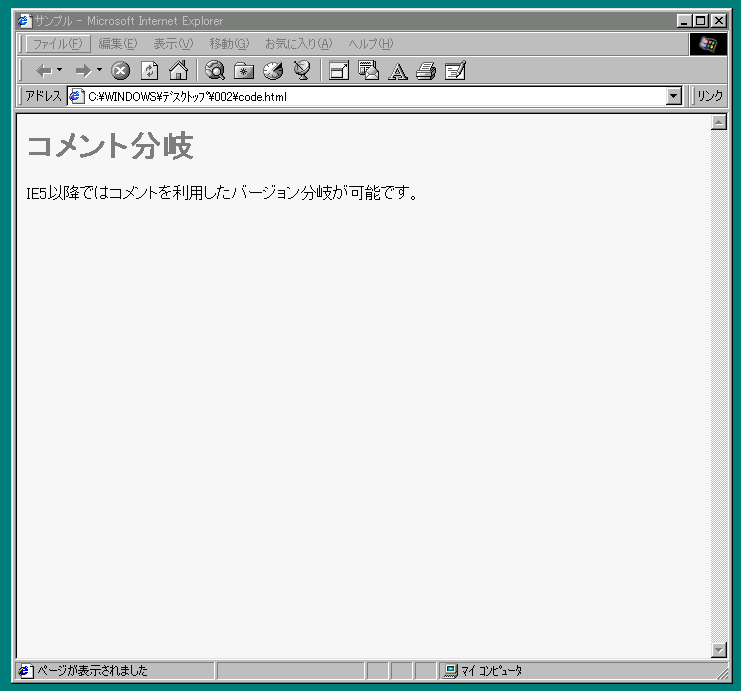The image size is (741, 691).
Task: Open the Mail toolbar icon
Action: (x=368, y=70)
